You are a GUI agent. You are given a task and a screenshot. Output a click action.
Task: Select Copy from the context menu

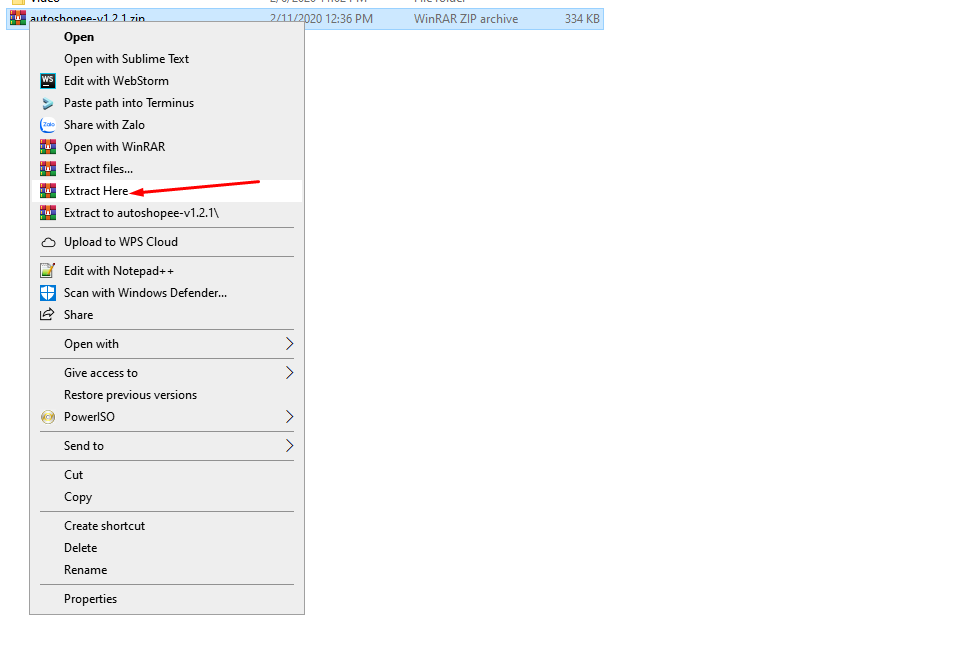pos(167,497)
